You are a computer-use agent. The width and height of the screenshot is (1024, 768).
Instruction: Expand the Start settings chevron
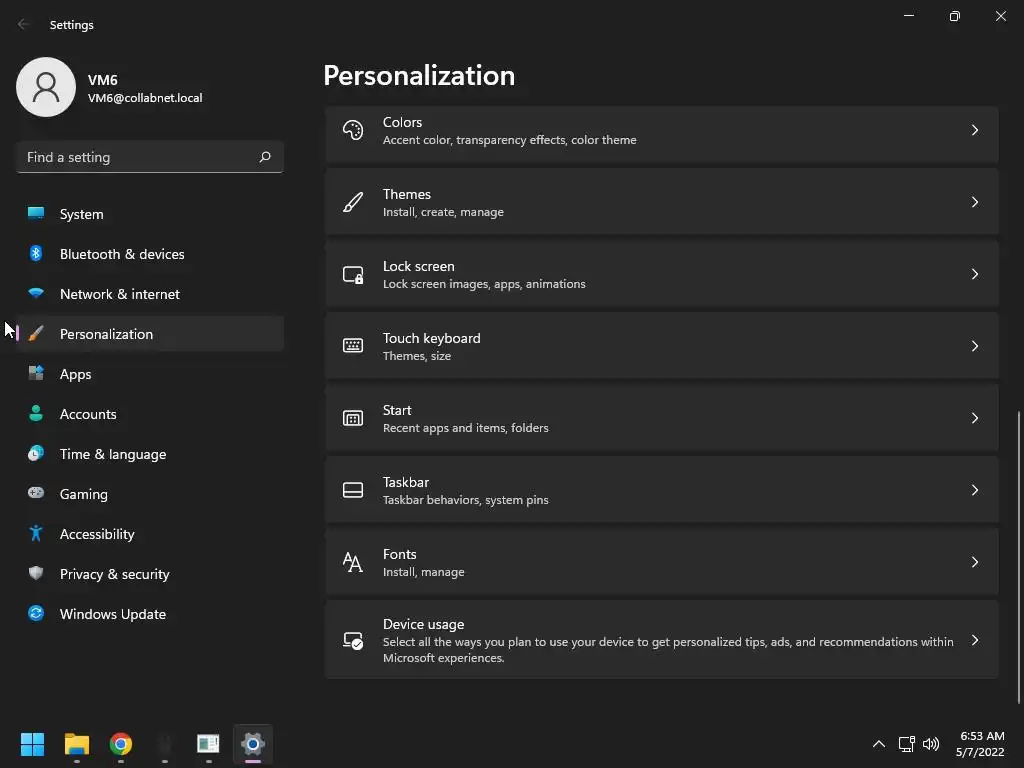point(975,418)
